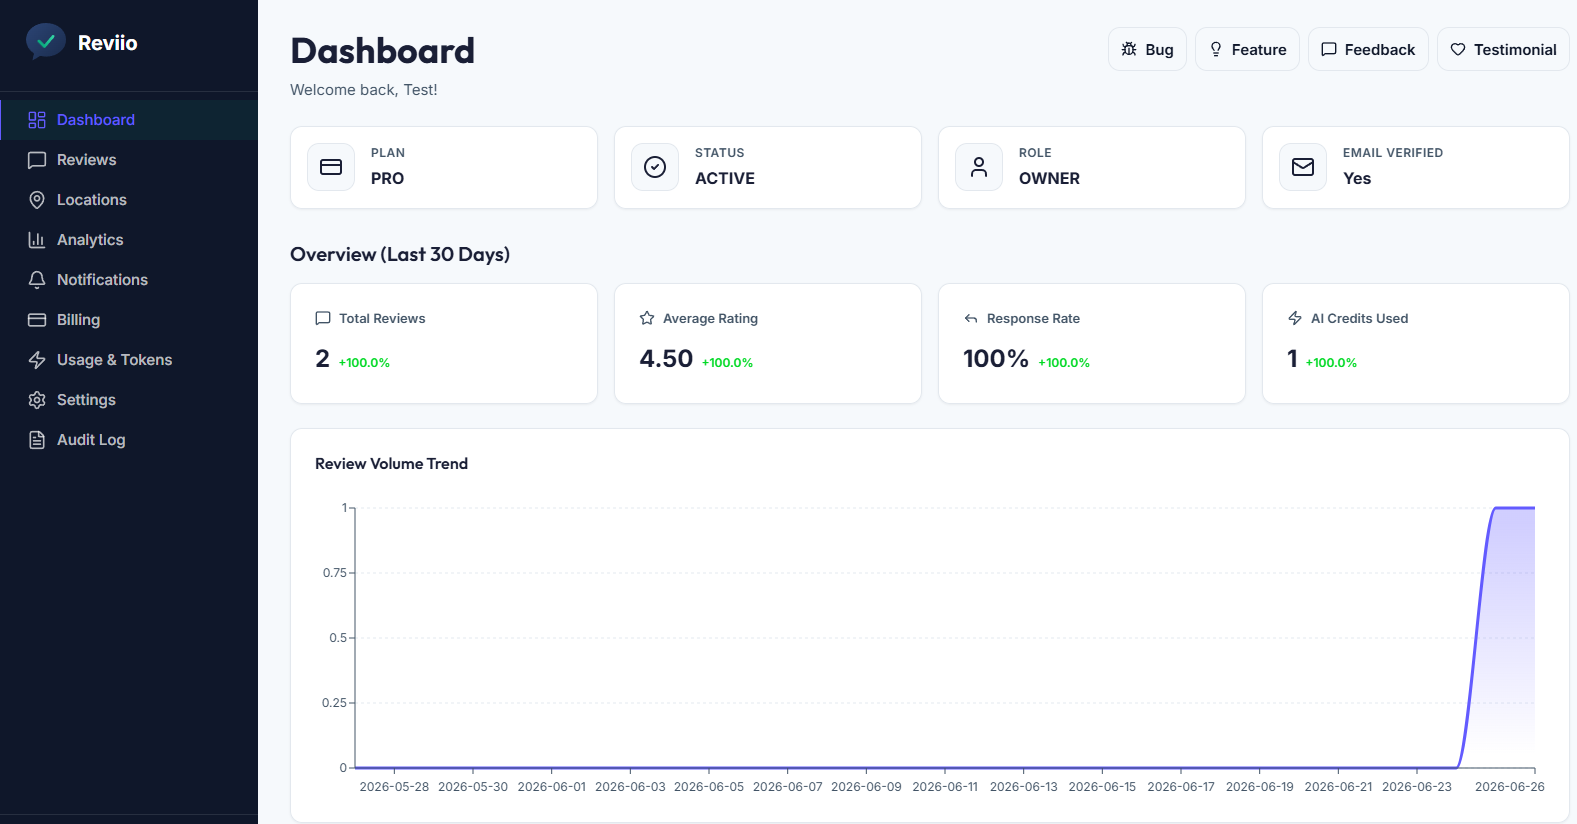Click +100.0% change under Total Reviews

tap(364, 363)
